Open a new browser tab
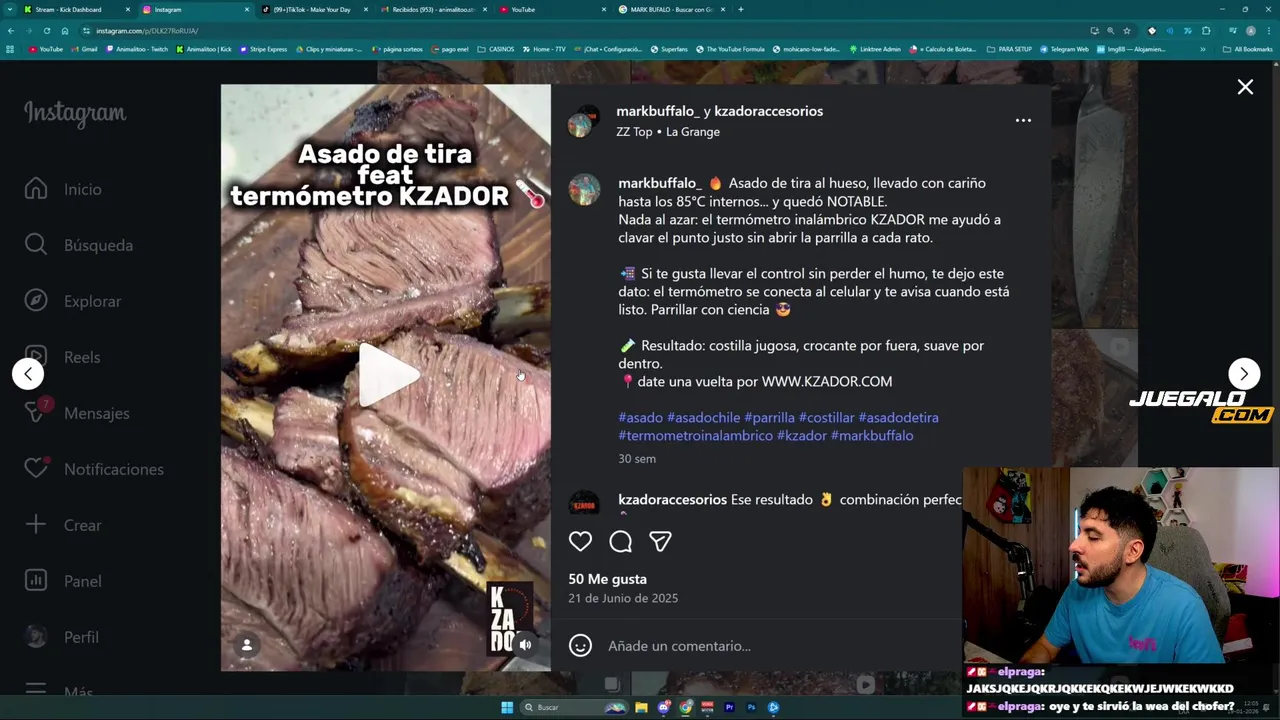 tap(740, 9)
